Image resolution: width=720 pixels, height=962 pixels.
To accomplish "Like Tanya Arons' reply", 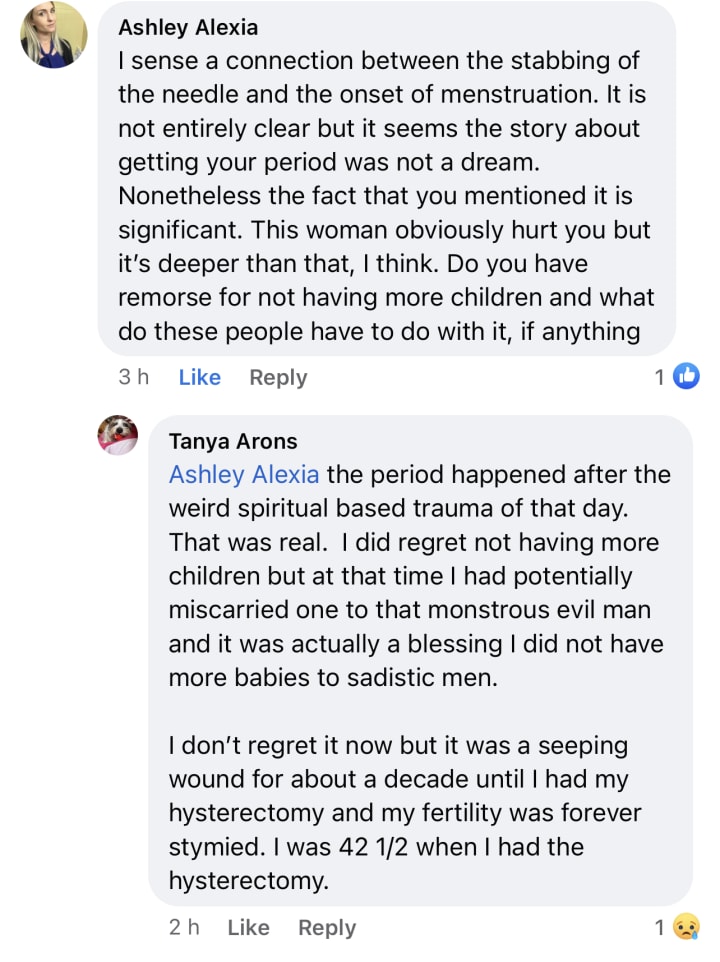I will [x=248, y=927].
